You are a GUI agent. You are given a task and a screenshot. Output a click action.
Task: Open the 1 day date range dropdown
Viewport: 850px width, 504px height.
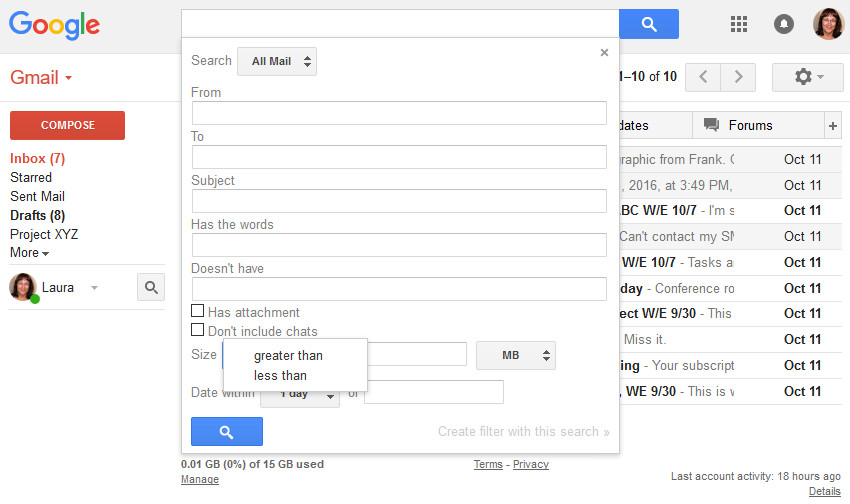pyautogui.click(x=300, y=394)
